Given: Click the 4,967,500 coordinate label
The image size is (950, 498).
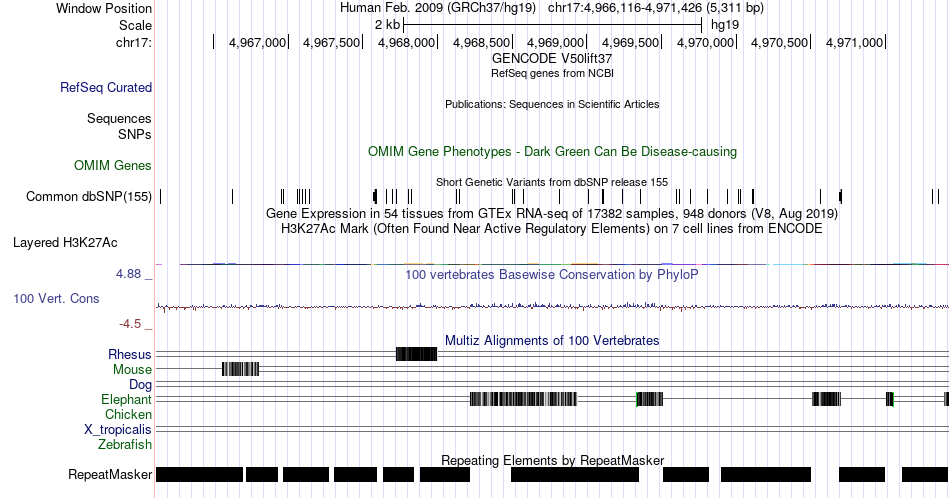Looking at the screenshot, I should [331, 42].
